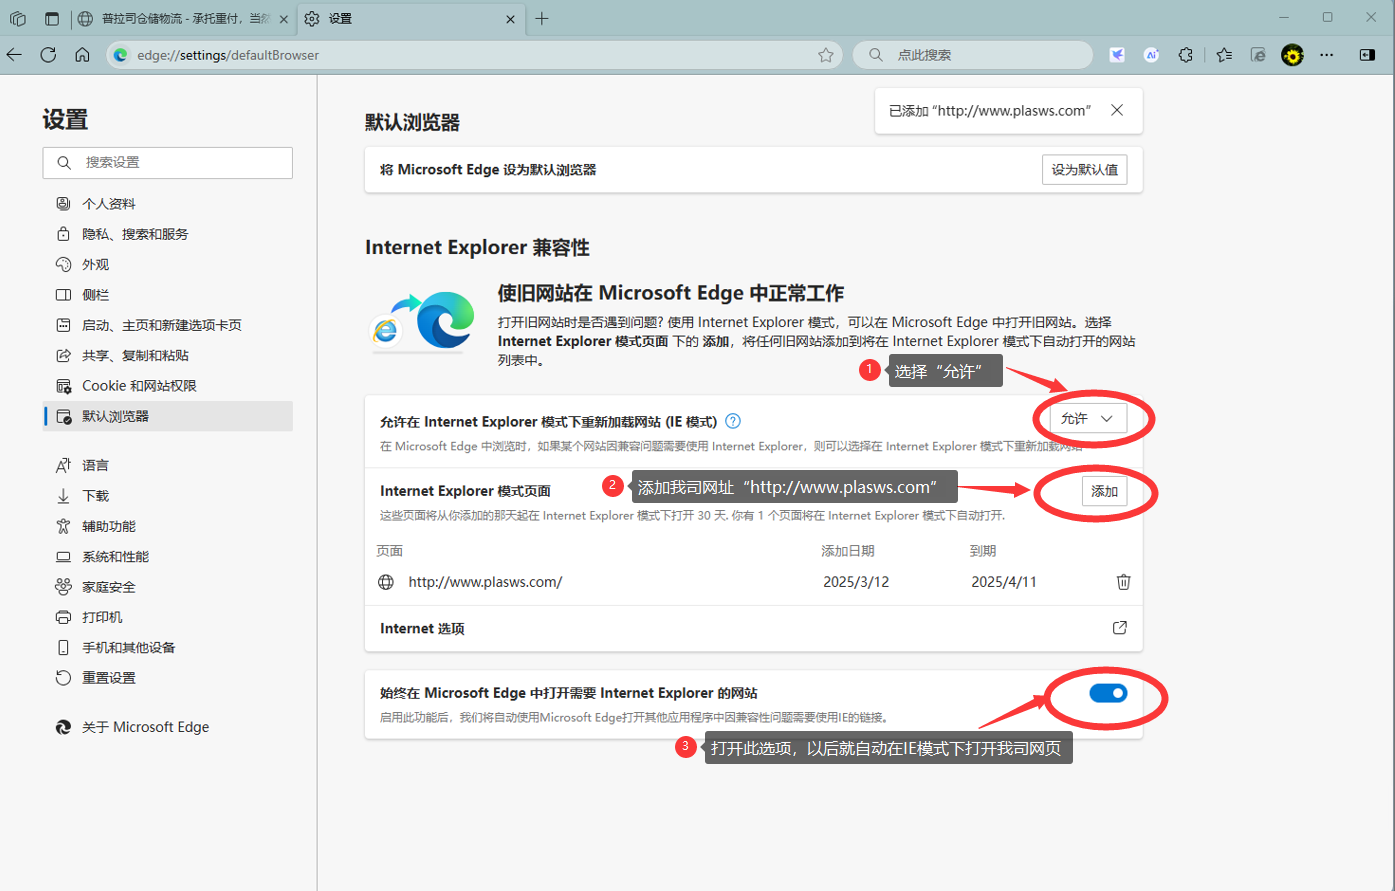Select 外观 in the settings sidebar
The image size is (1395, 891).
96,264
